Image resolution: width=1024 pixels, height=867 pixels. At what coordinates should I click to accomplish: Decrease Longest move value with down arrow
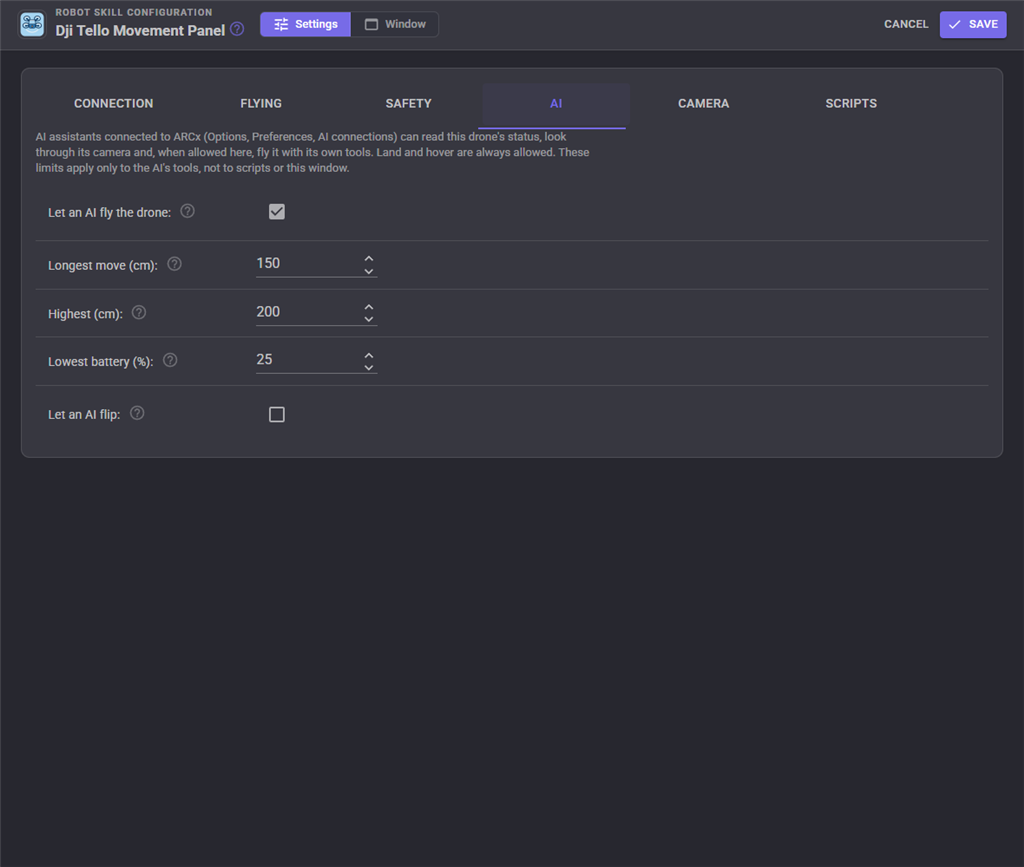[x=369, y=271]
